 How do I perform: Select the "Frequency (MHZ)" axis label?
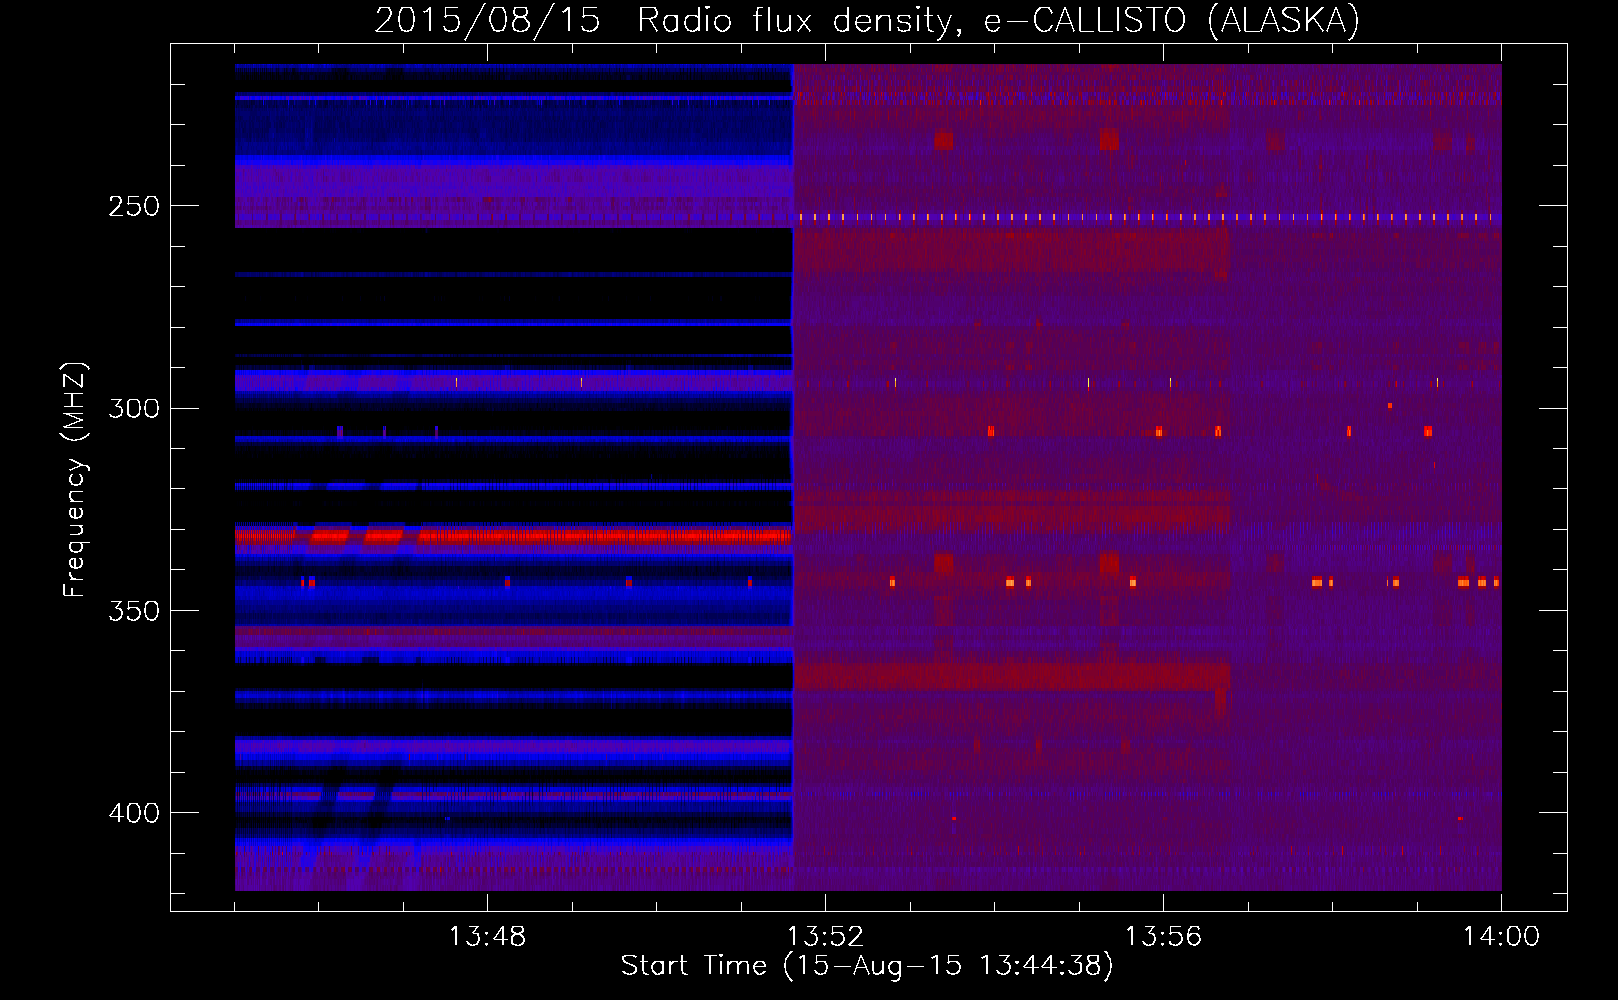click(75, 479)
